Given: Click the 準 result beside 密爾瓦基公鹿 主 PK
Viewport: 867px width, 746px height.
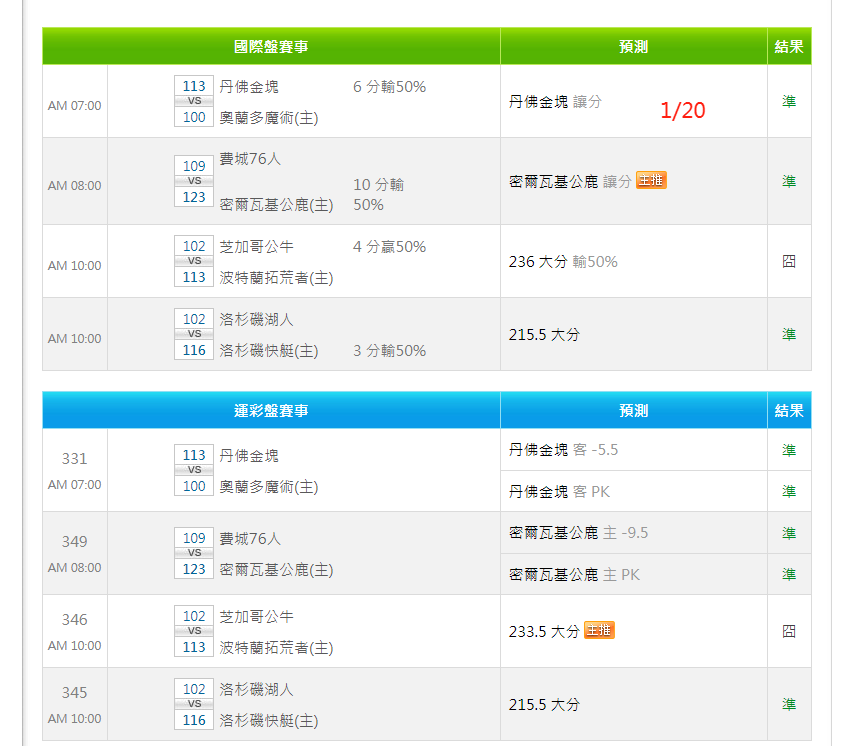Looking at the screenshot, I should click(x=789, y=574).
